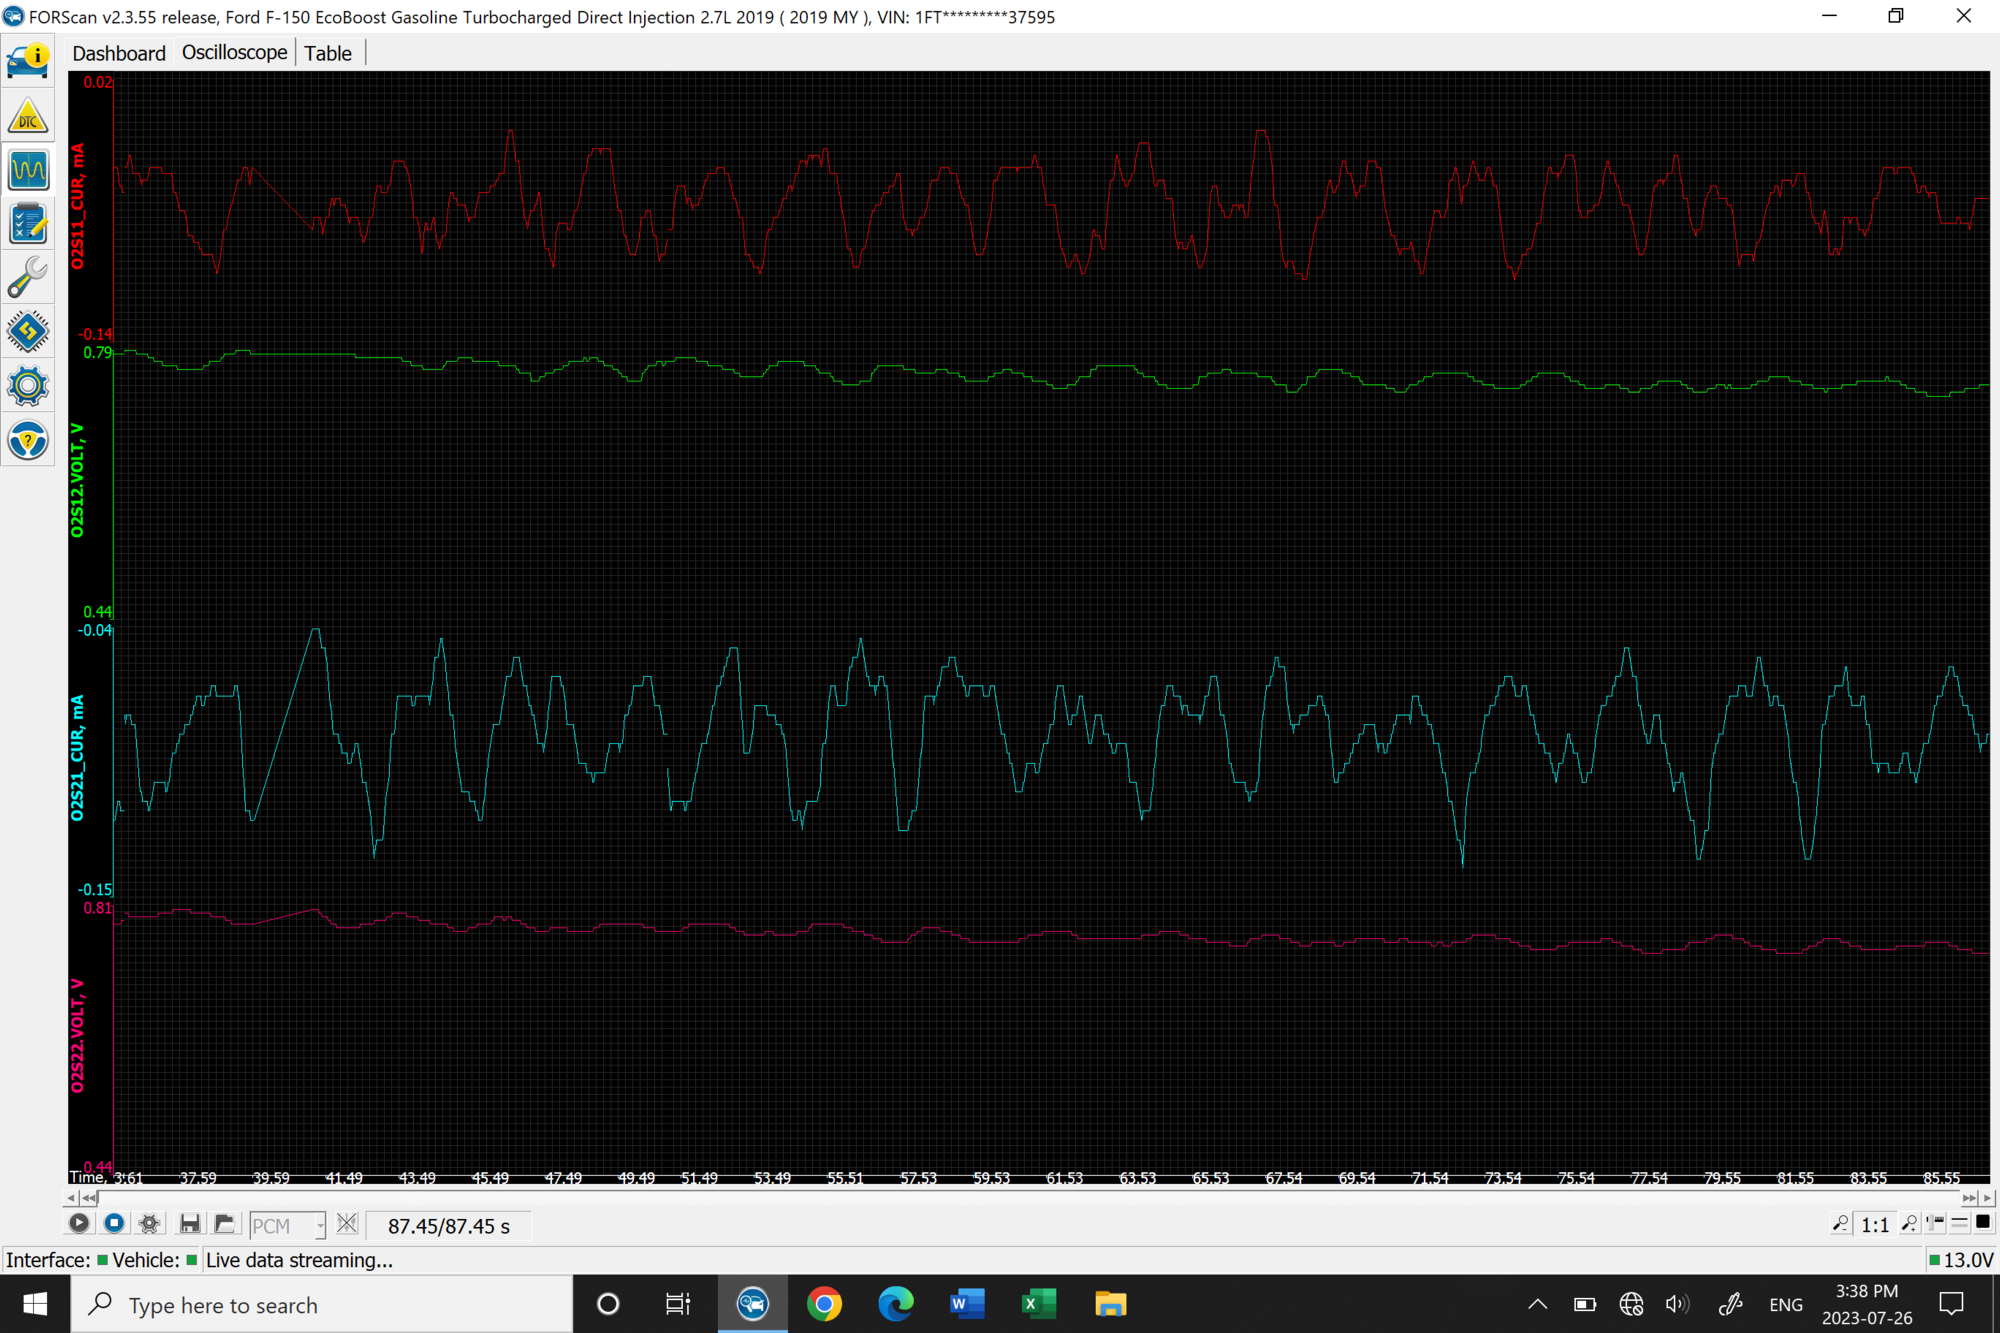
Task: Stop the live data recording
Action: pos(114,1223)
